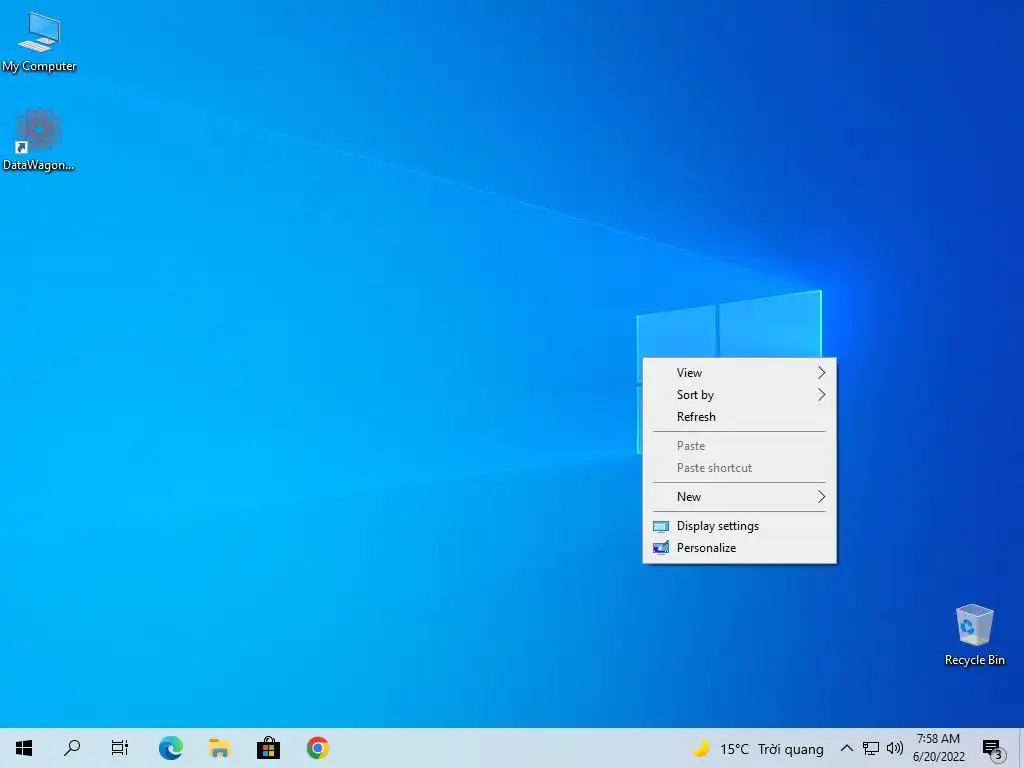Launch Microsoft Store from taskbar
Viewport: 1024px width, 768px height.
tap(268, 748)
